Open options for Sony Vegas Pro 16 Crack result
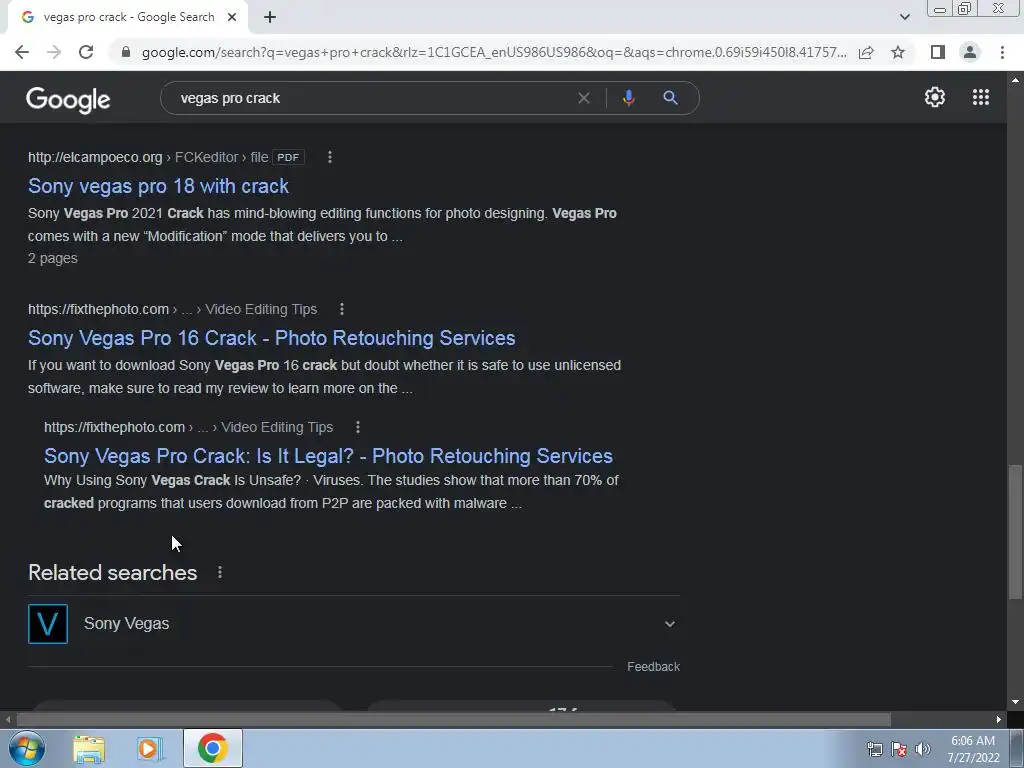1024x768 pixels. coord(342,310)
